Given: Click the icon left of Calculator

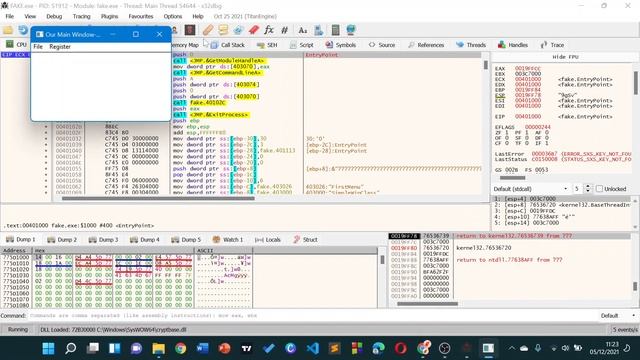Looking at the screenshot, I should (319, 30).
